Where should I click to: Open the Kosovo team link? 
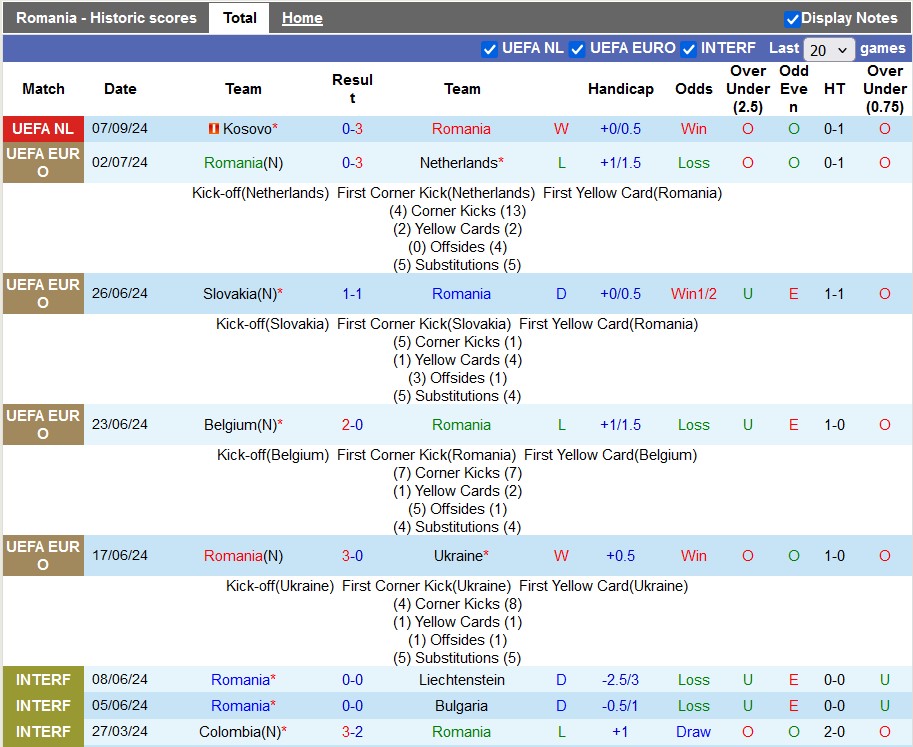(246, 129)
